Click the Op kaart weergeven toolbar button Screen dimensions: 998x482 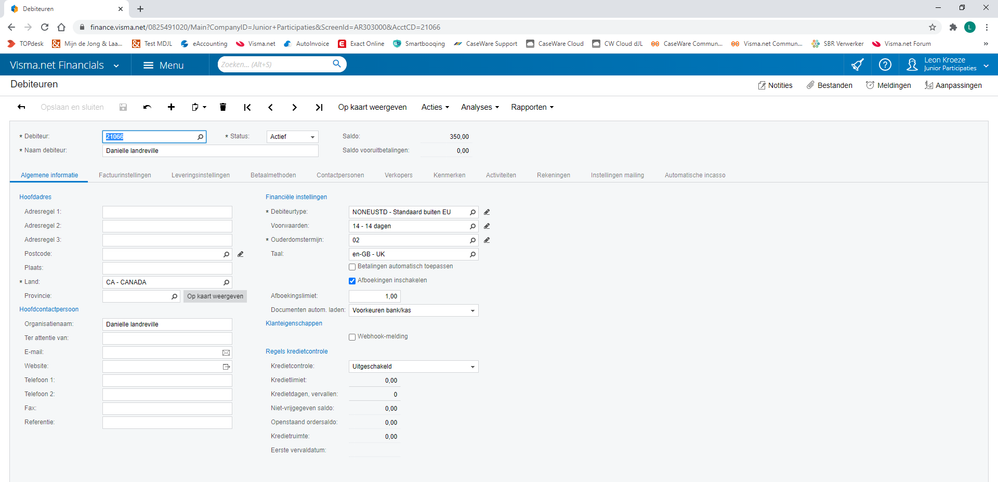click(372, 107)
